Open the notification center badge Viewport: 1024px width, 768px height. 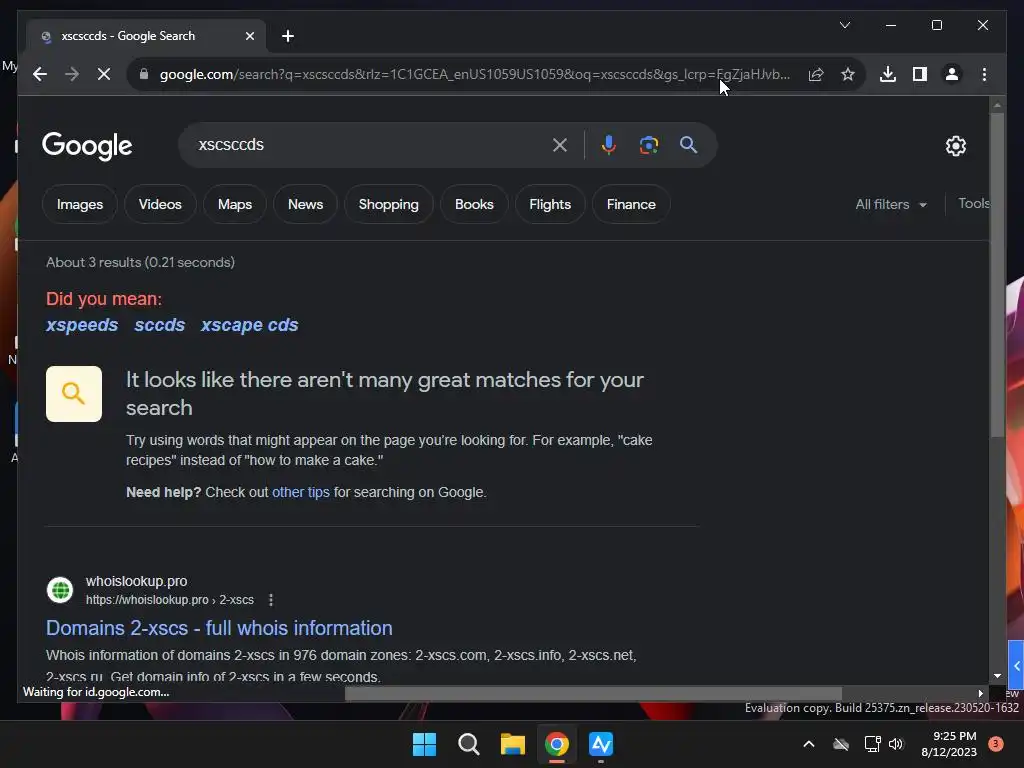(x=995, y=744)
